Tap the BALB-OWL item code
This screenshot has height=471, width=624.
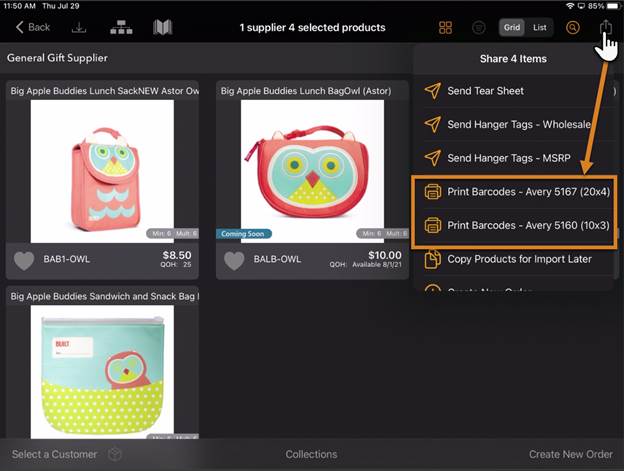(277, 259)
